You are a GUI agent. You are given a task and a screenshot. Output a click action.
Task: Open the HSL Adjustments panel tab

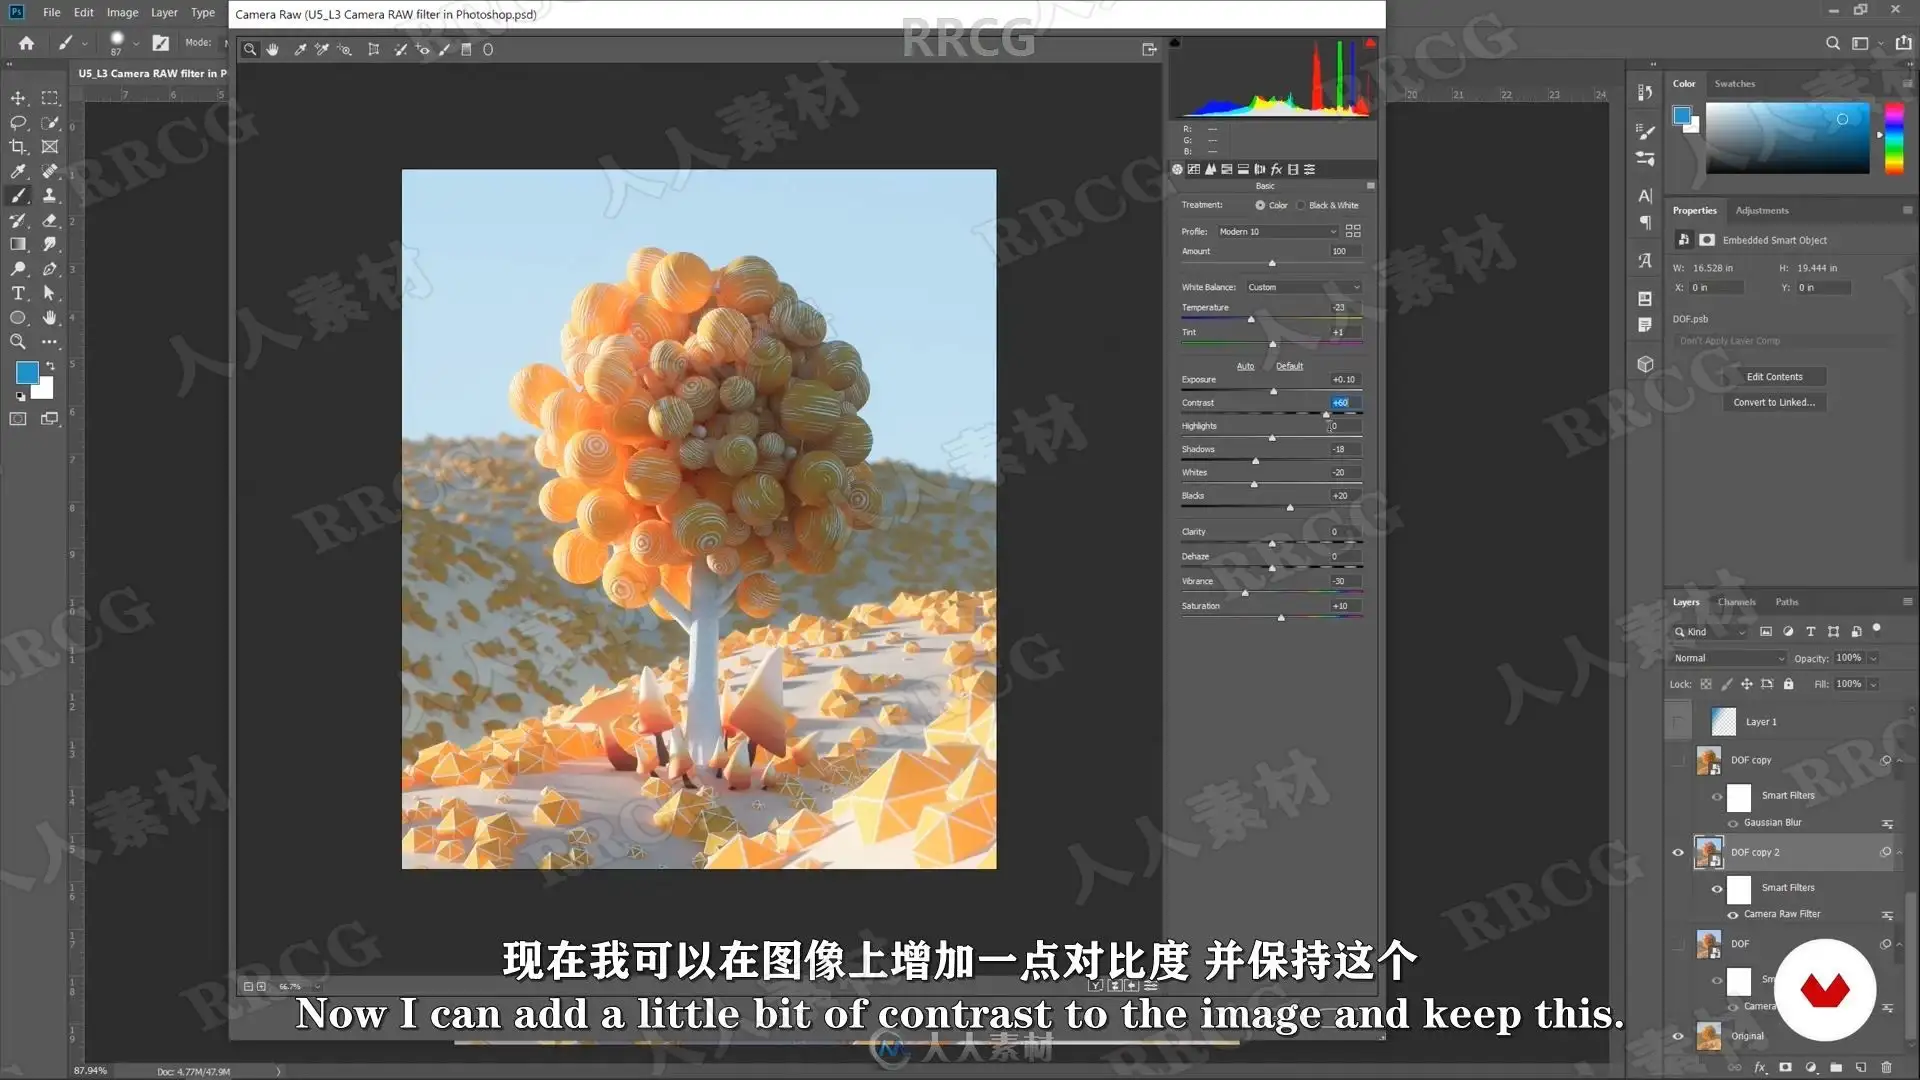[1227, 169]
